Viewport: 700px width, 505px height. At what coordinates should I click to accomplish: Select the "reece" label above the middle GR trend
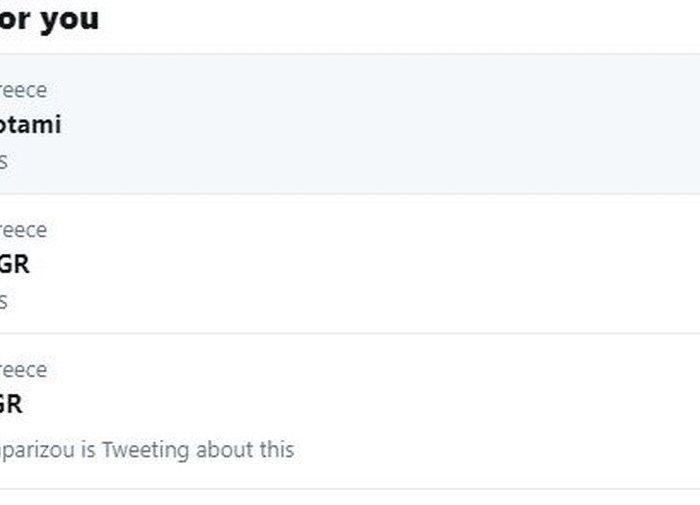click(23, 230)
